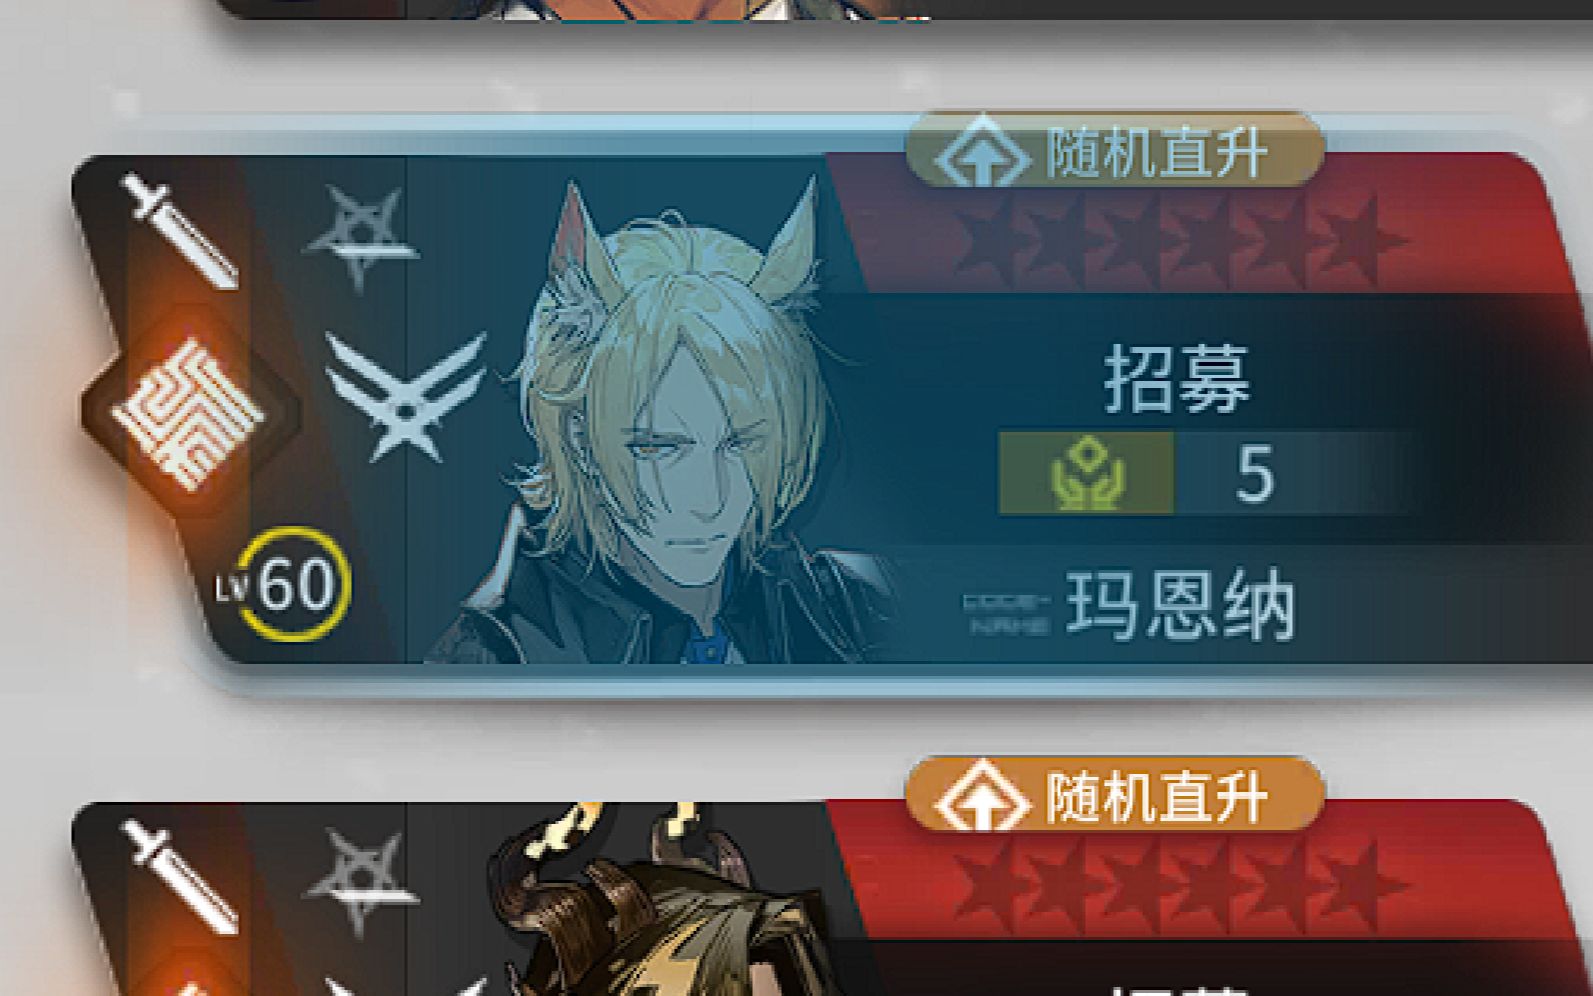Click the pentagram elite icon on the horned operator's card
Viewport: 1593px width, 996px height.
[361, 882]
